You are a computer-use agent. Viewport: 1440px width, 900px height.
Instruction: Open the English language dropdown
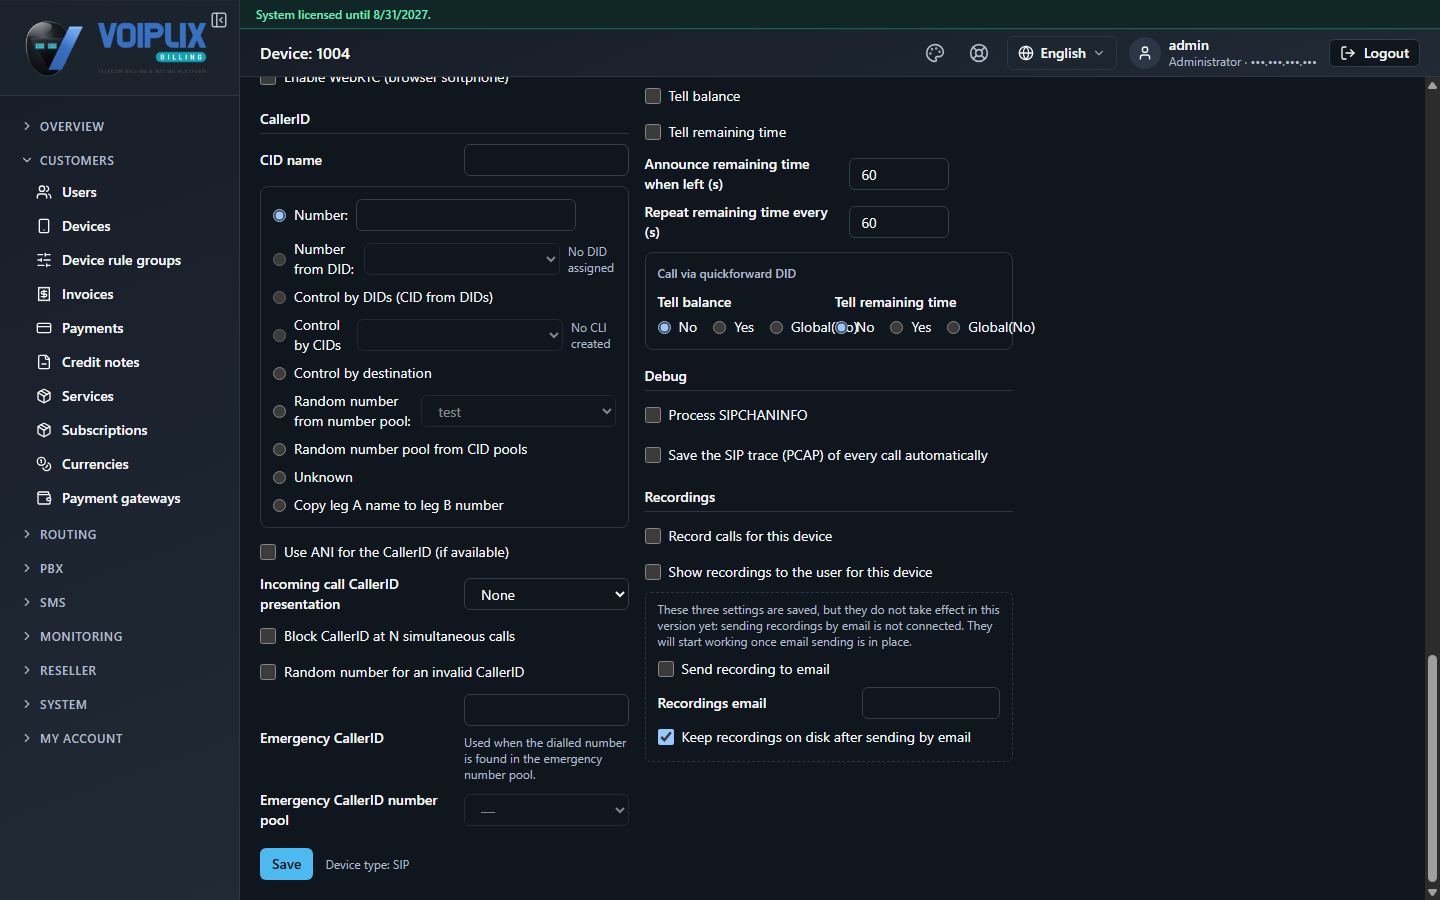click(1061, 53)
